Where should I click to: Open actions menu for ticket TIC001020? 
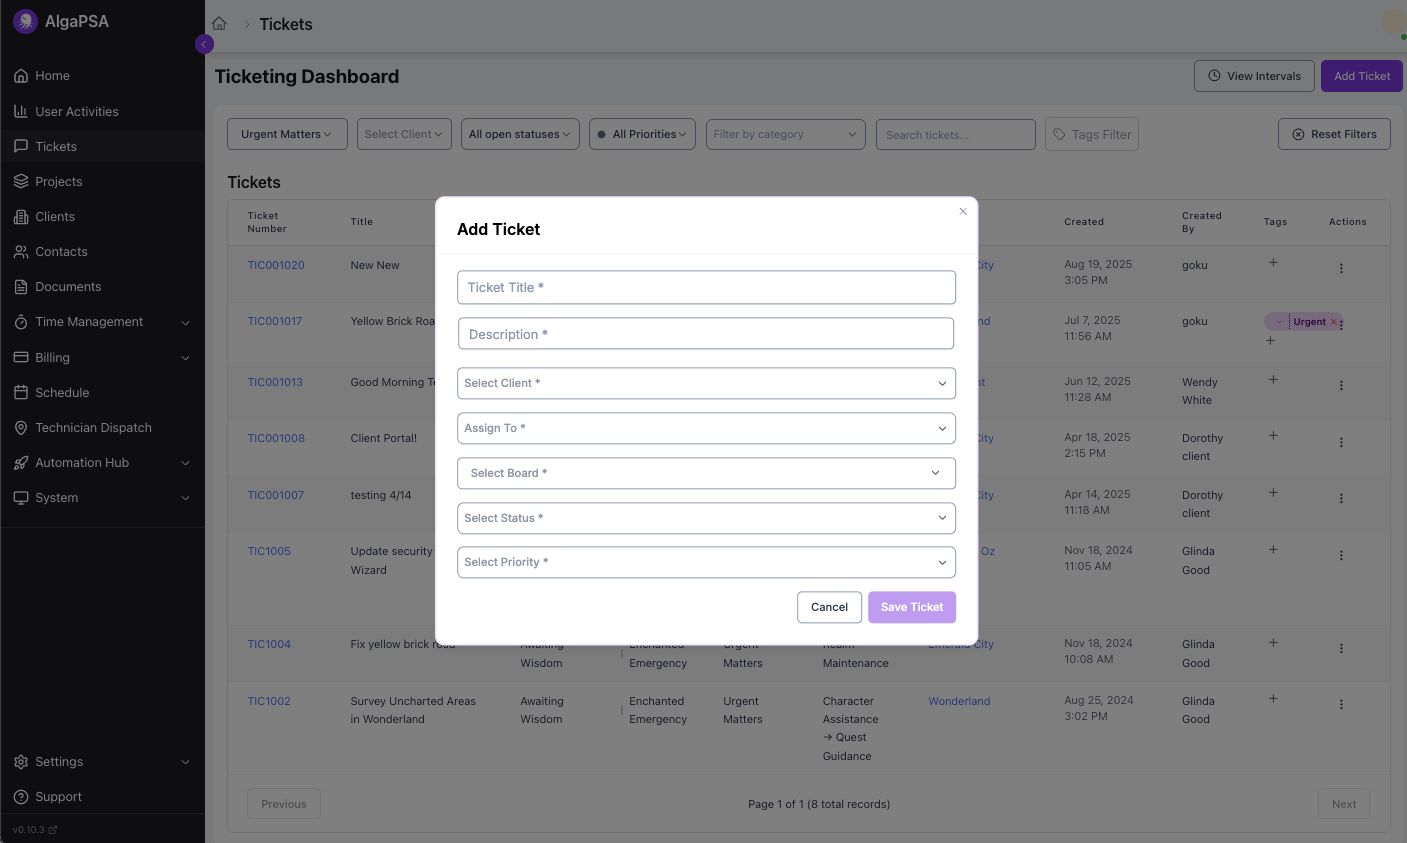tap(1341, 268)
